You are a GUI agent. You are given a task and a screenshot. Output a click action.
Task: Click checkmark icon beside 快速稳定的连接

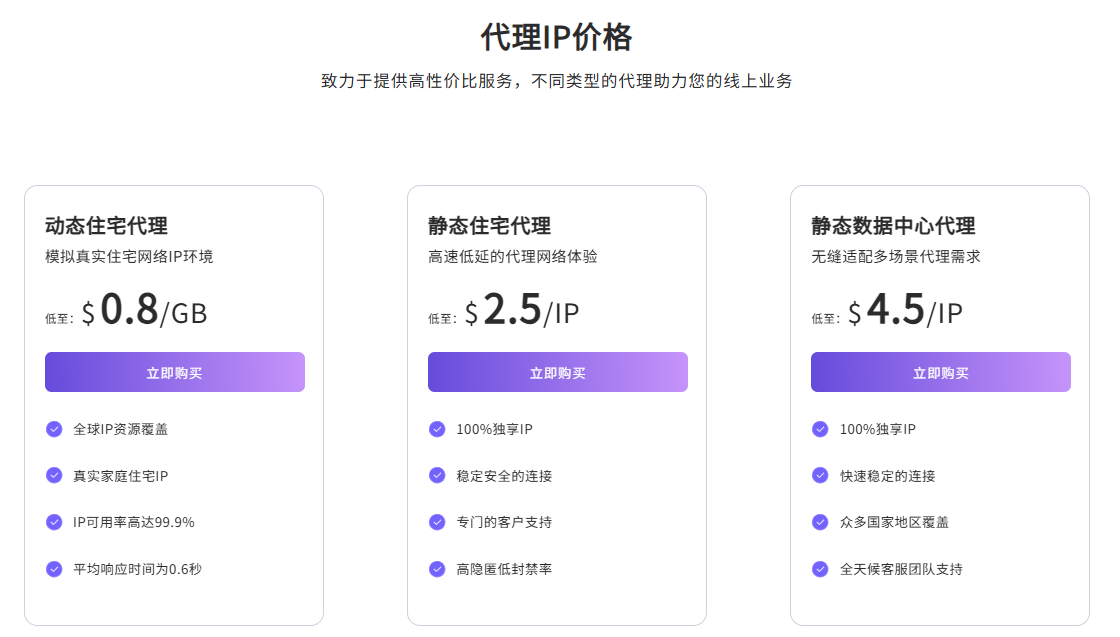point(820,476)
